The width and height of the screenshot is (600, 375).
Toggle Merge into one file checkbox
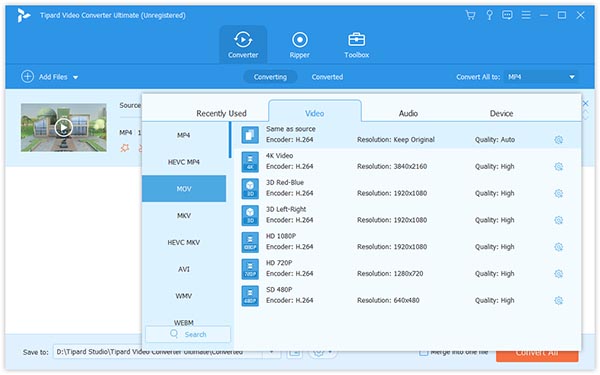click(x=423, y=352)
